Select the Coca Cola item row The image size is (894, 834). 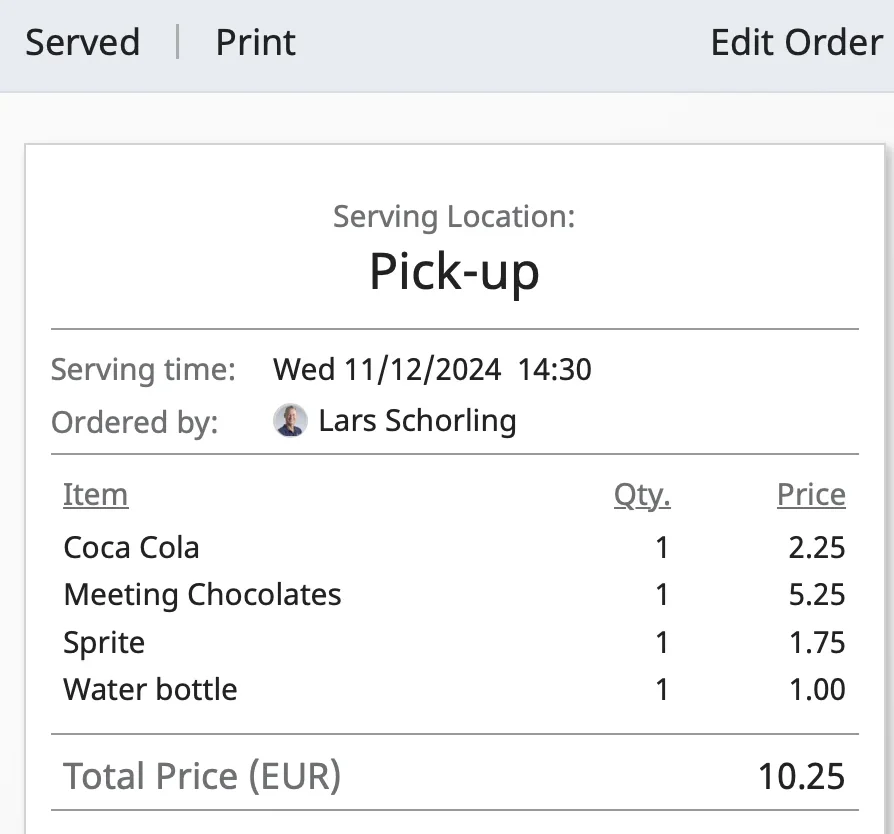(x=454, y=548)
